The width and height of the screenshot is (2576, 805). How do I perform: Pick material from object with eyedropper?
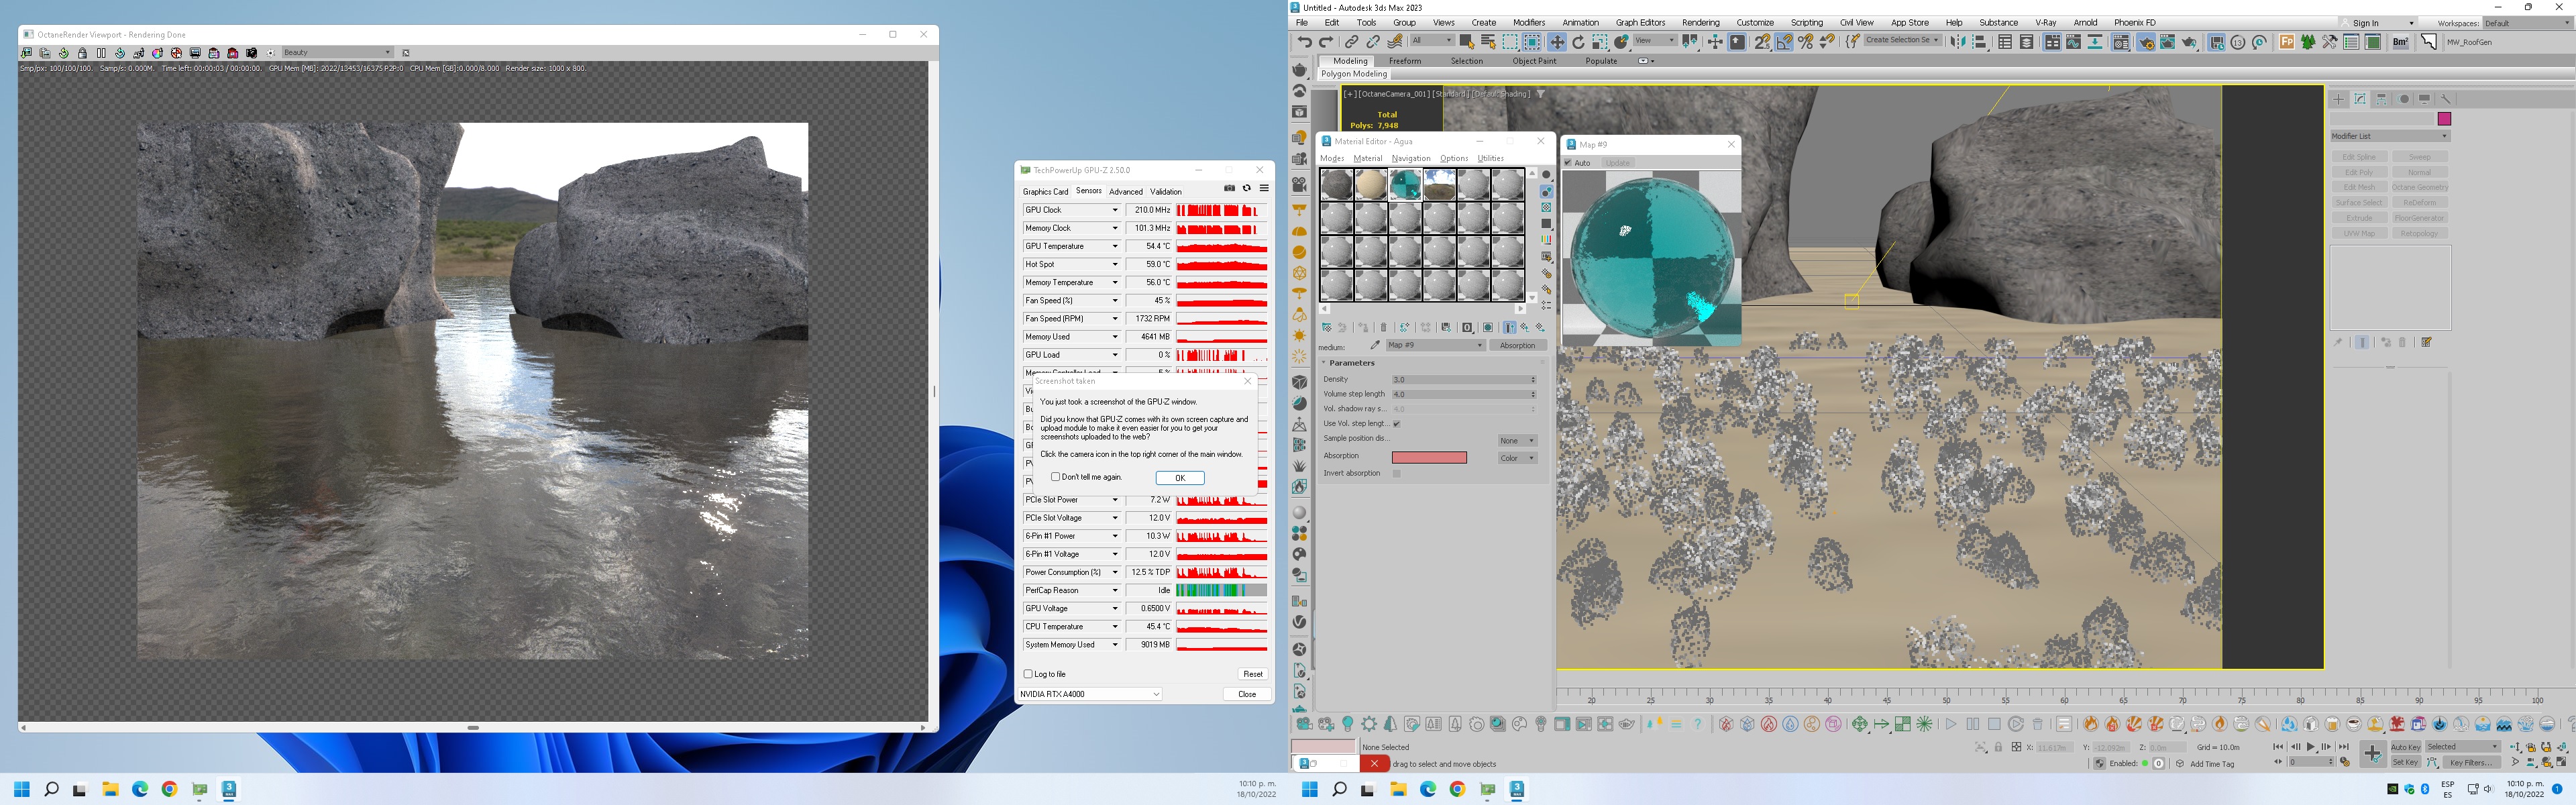point(1375,345)
